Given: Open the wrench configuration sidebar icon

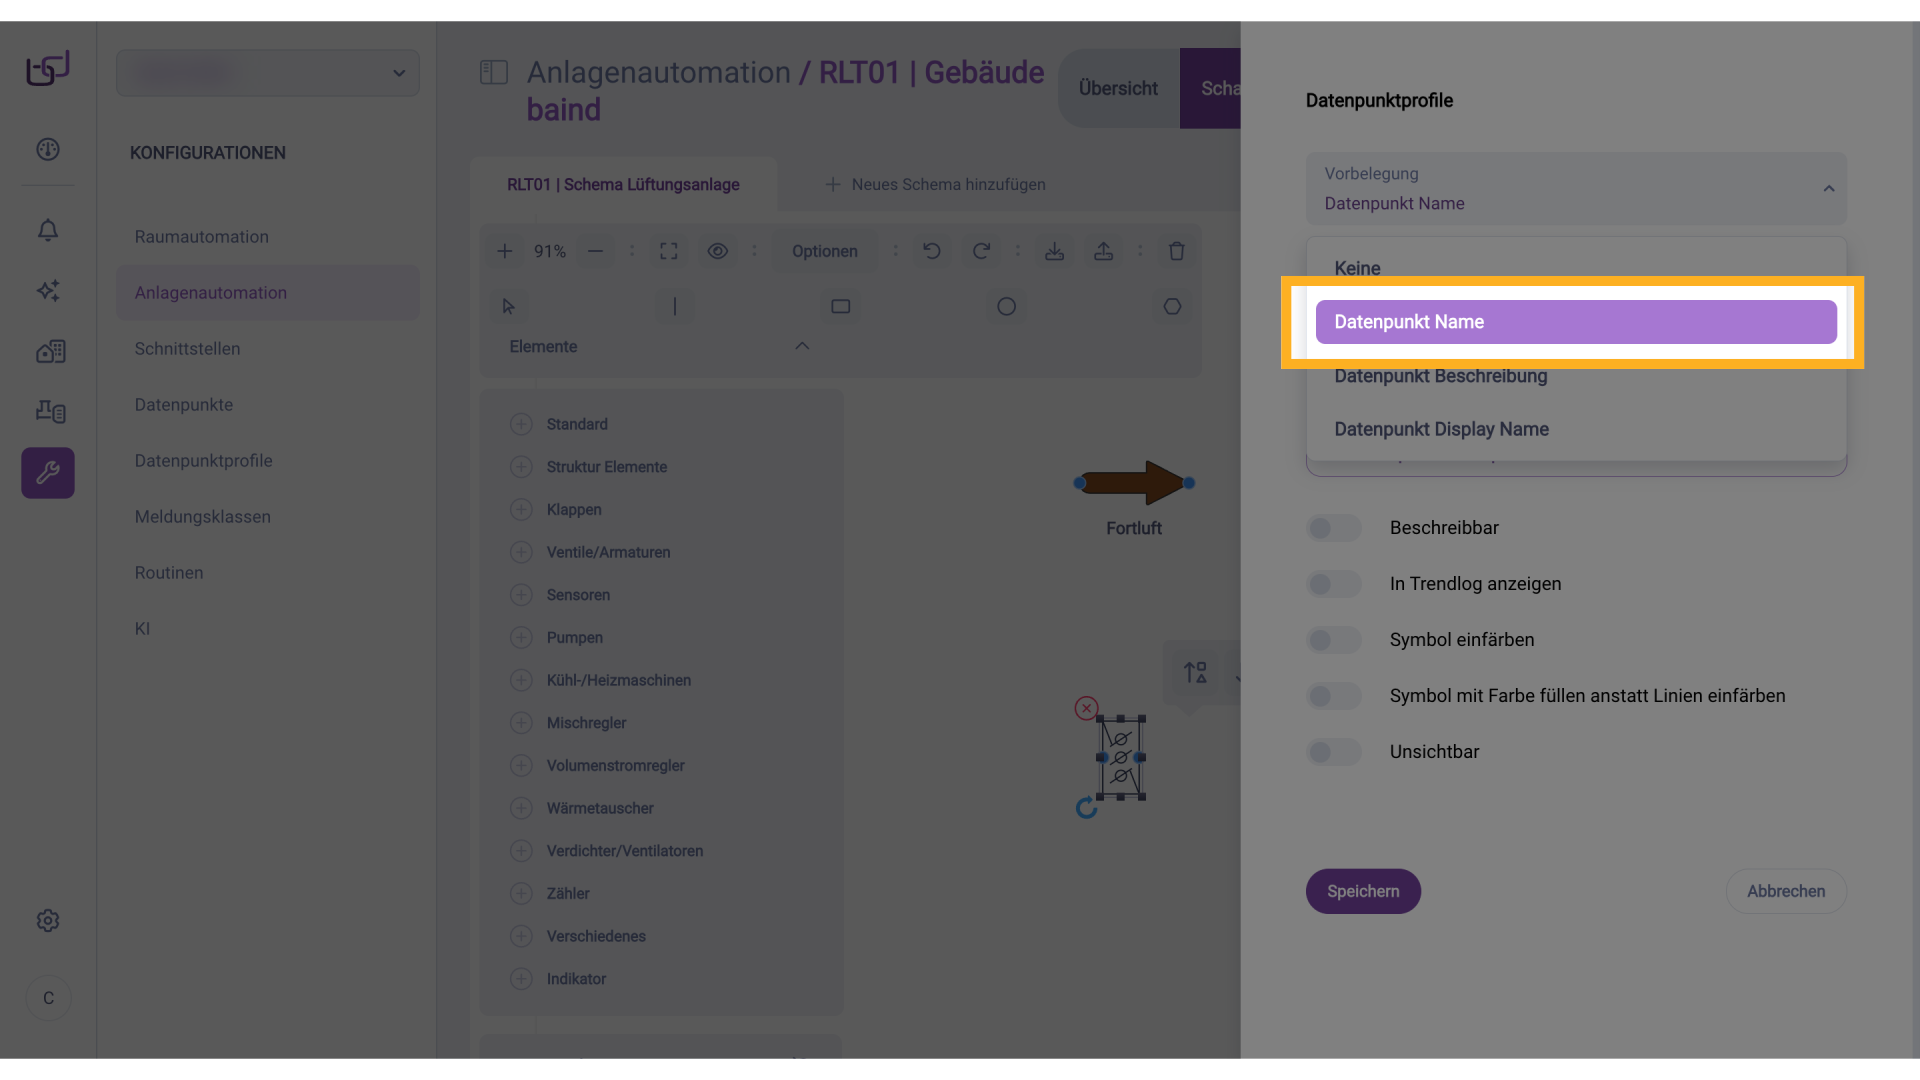Looking at the screenshot, I should [48, 472].
